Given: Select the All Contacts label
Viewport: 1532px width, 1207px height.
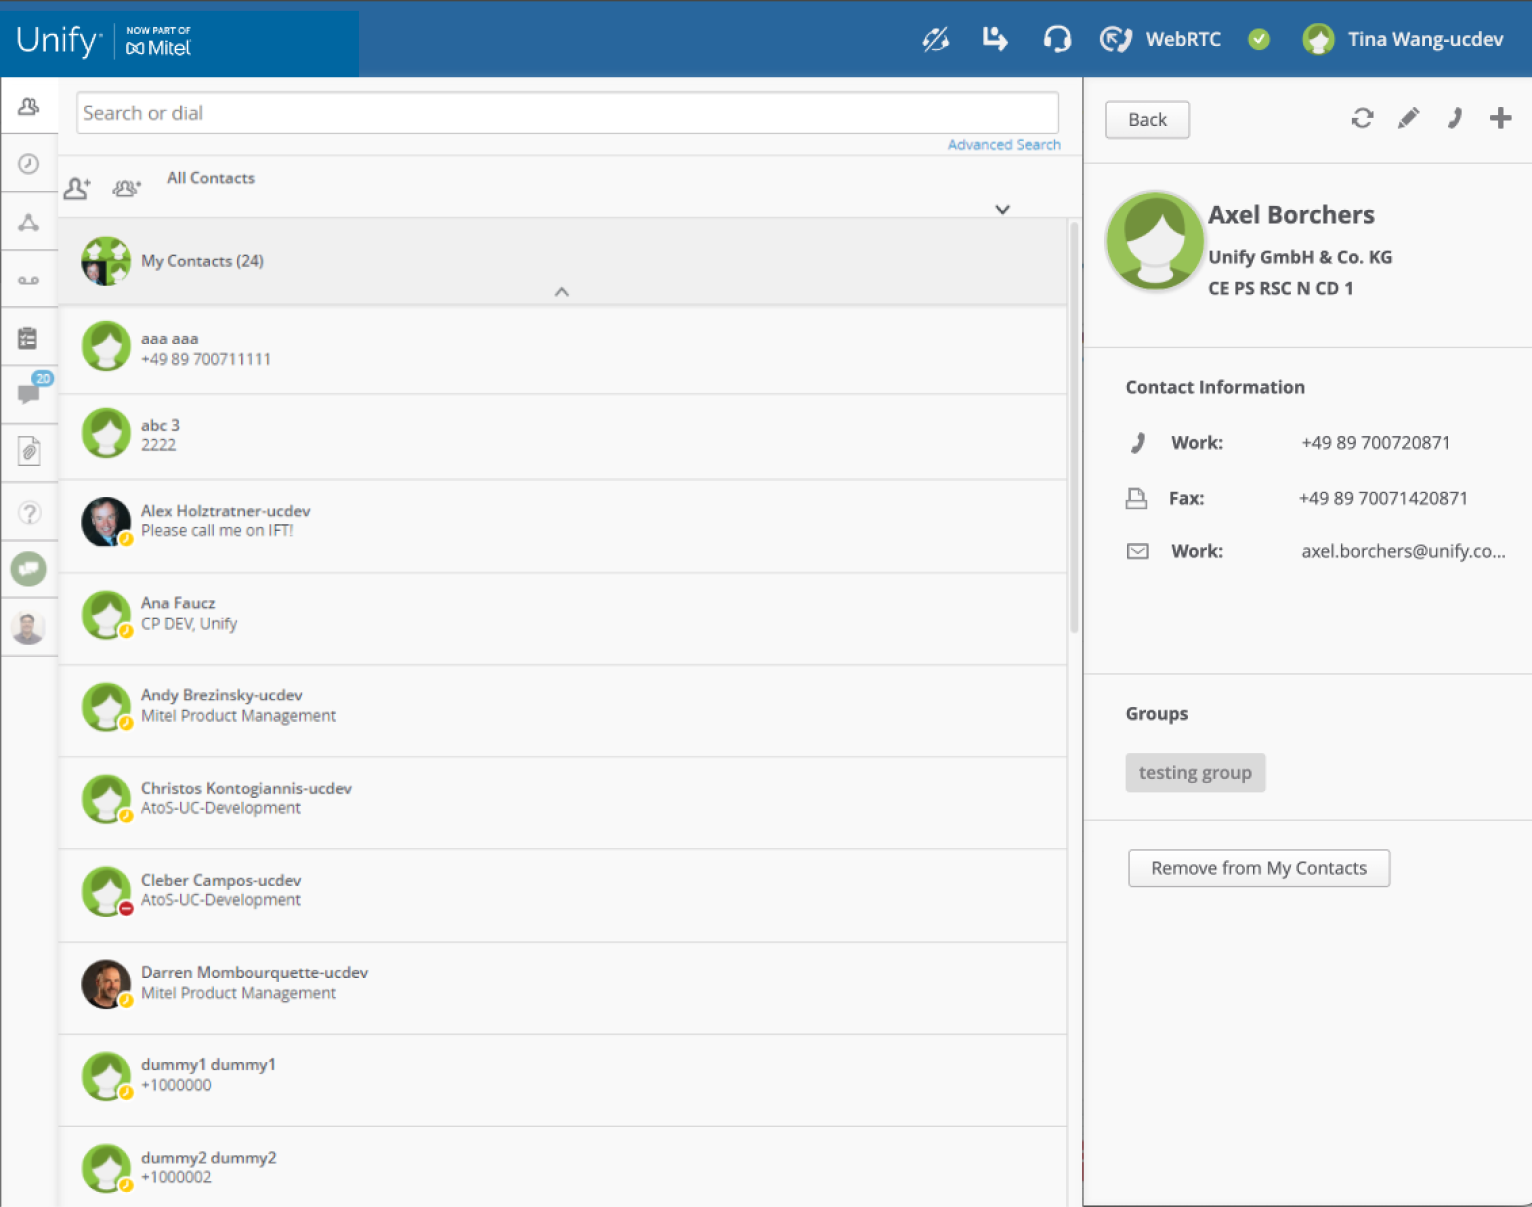Looking at the screenshot, I should tap(211, 178).
